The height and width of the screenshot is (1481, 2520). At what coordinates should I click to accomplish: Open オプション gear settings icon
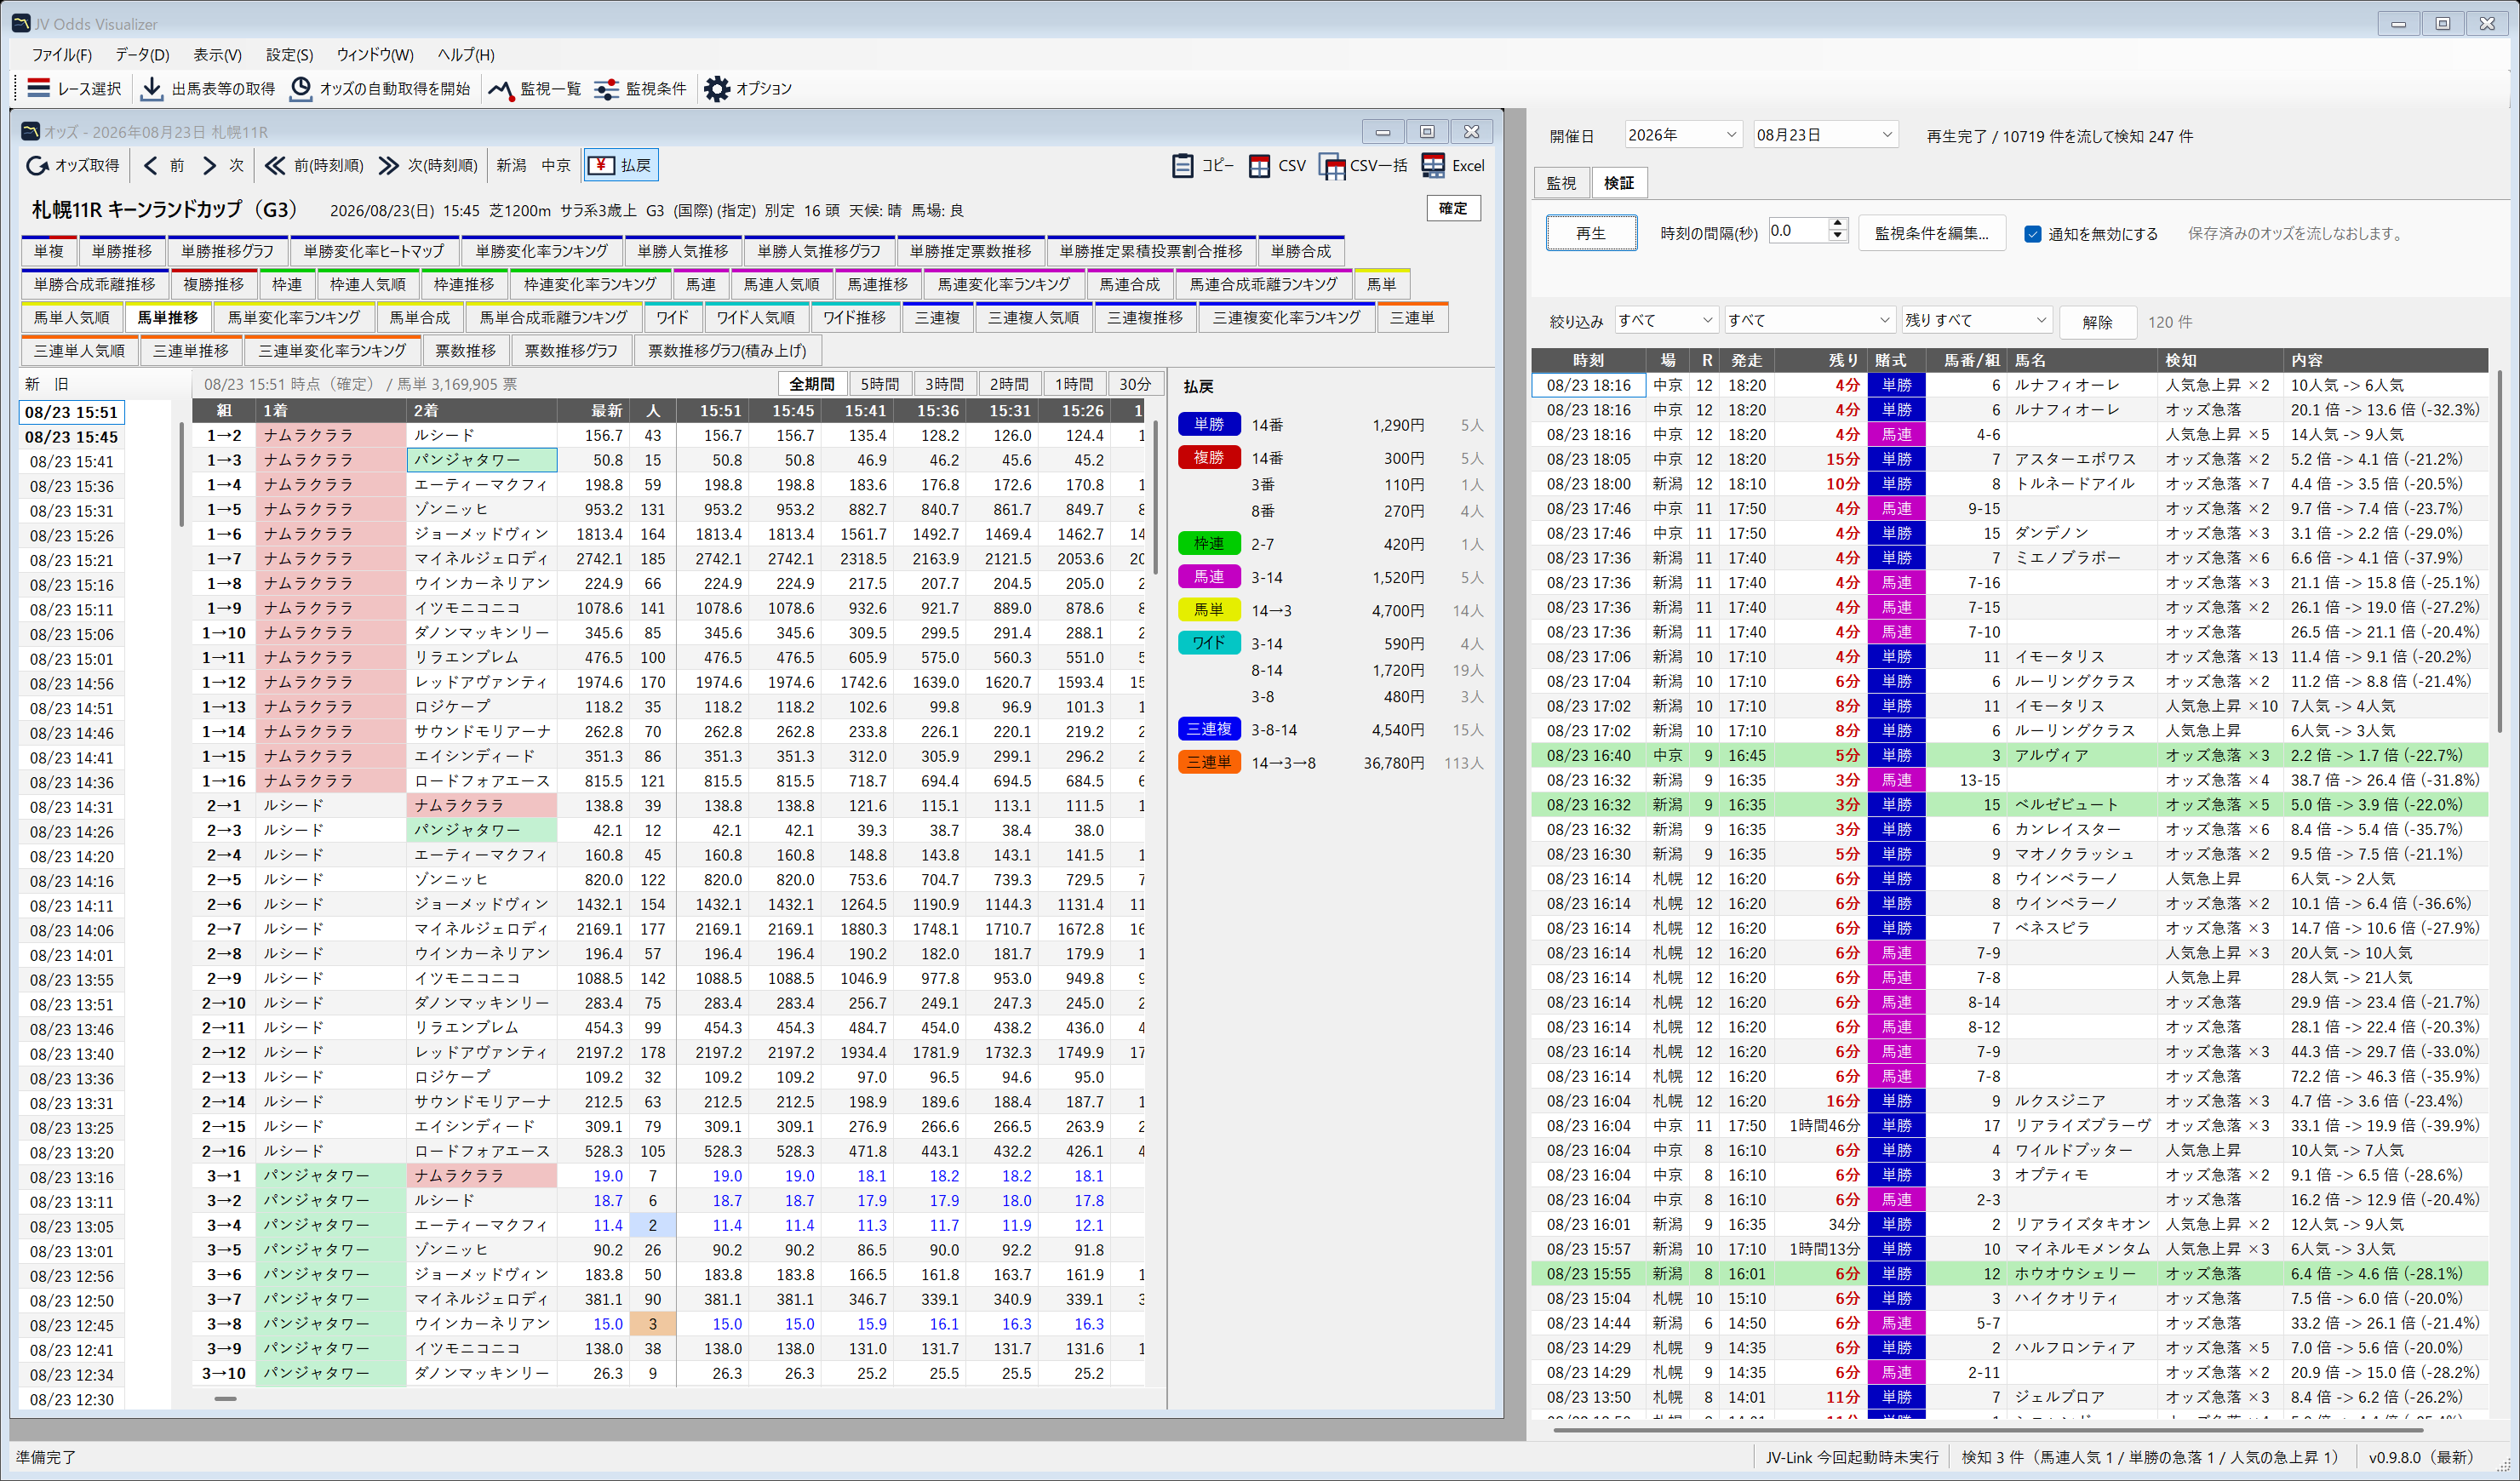(717, 89)
